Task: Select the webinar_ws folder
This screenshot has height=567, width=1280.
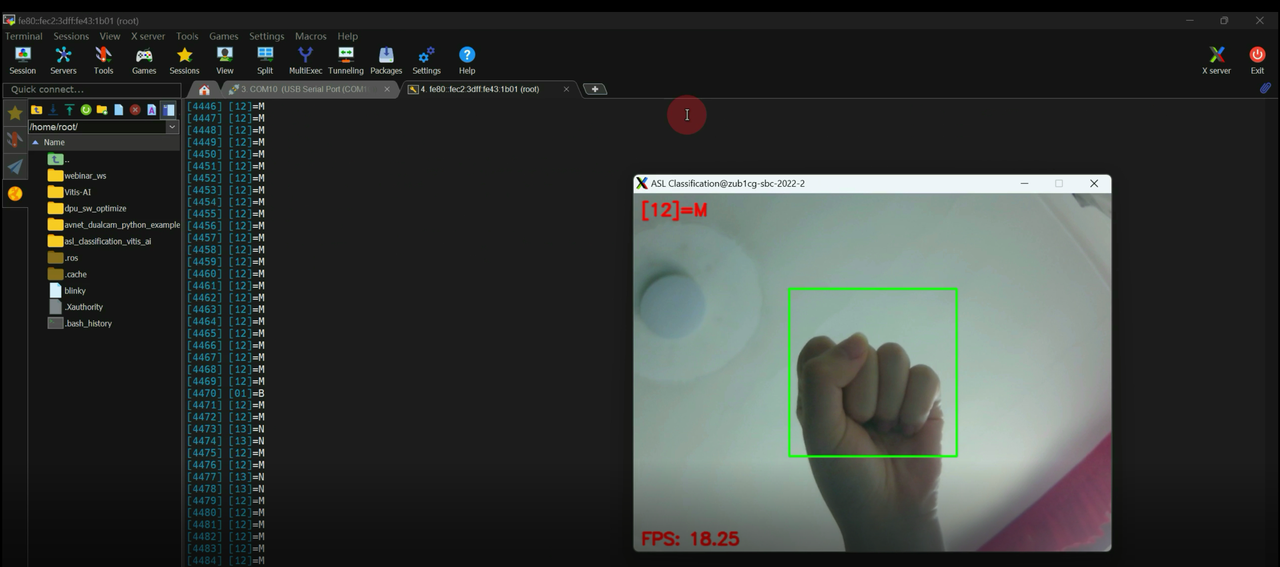Action: tap(77, 176)
